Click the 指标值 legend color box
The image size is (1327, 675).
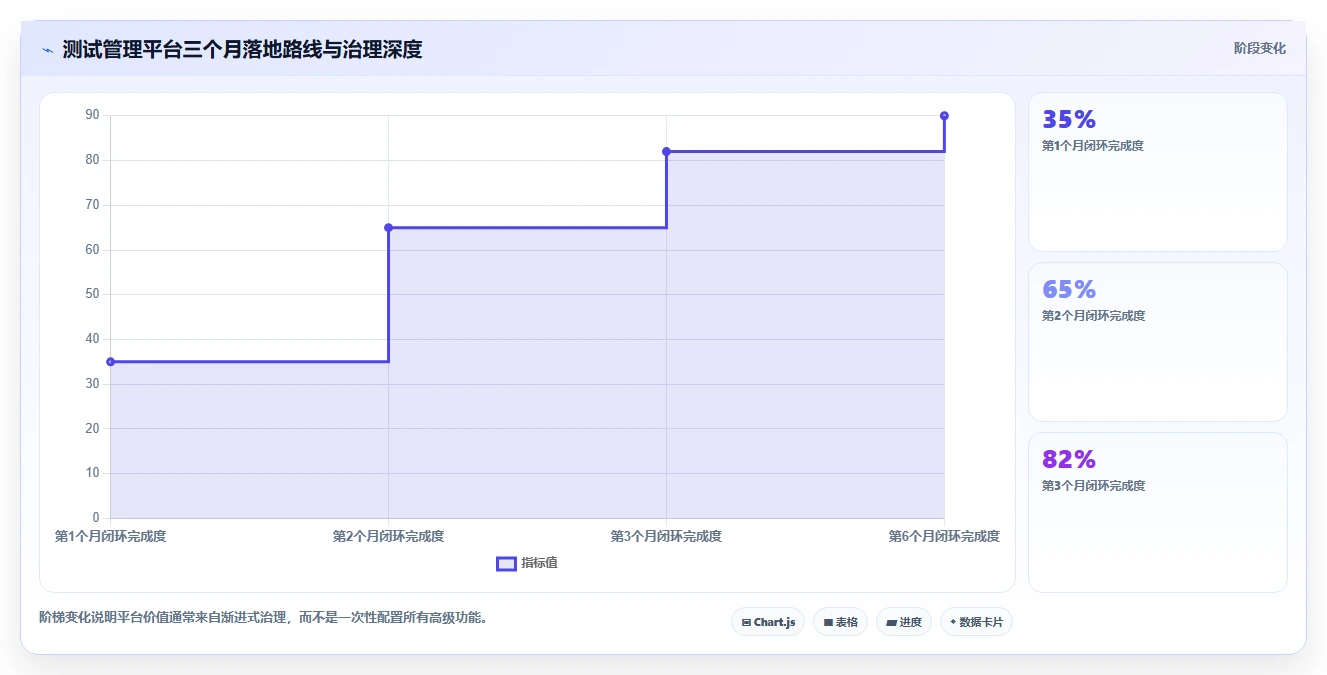click(506, 563)
